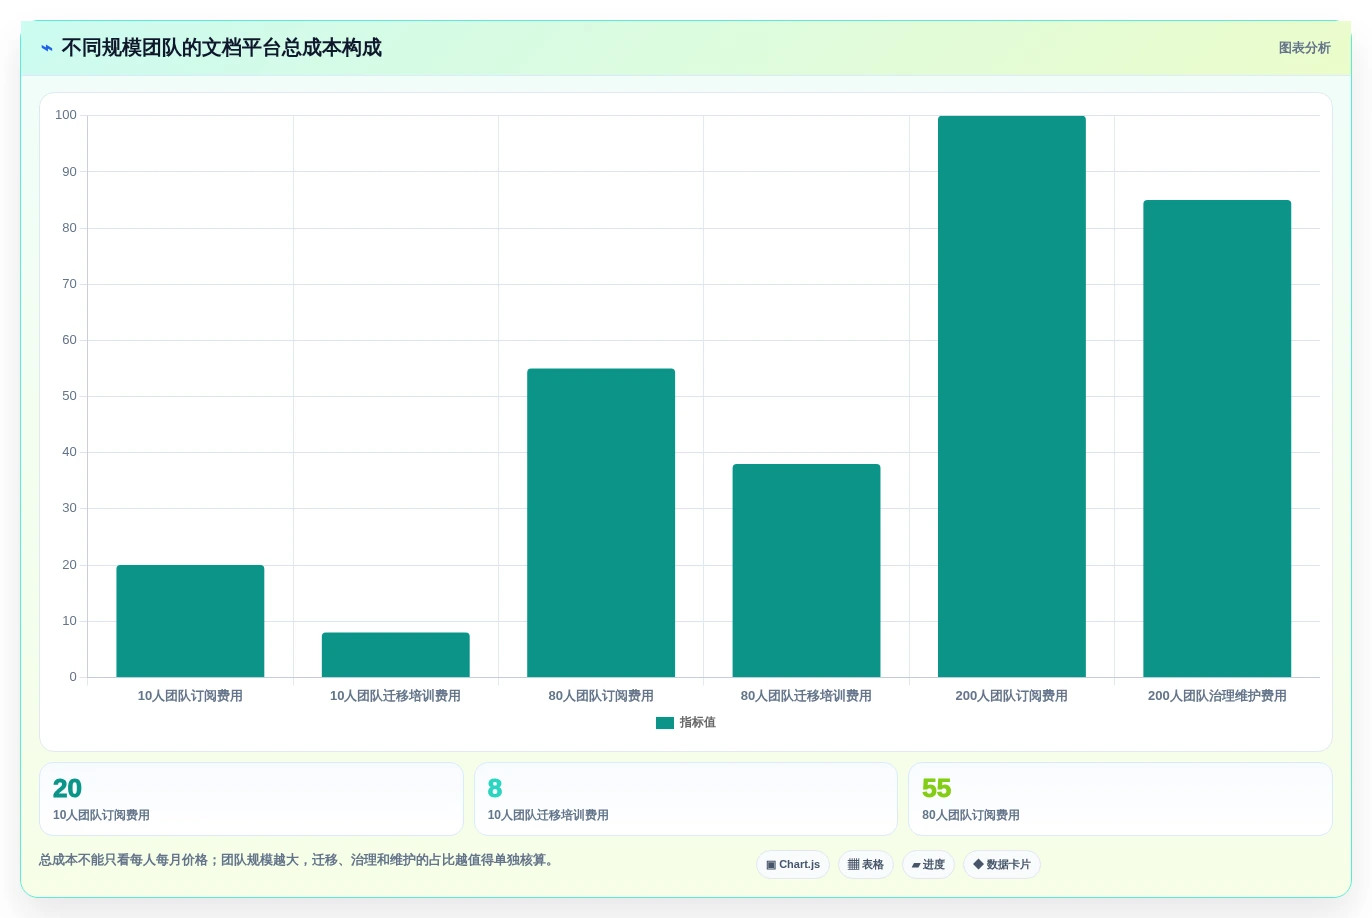This screenshot has height=918, width=1372.
Task: Click the y-axis tick label 80
Action: click(x=69, y=228)
